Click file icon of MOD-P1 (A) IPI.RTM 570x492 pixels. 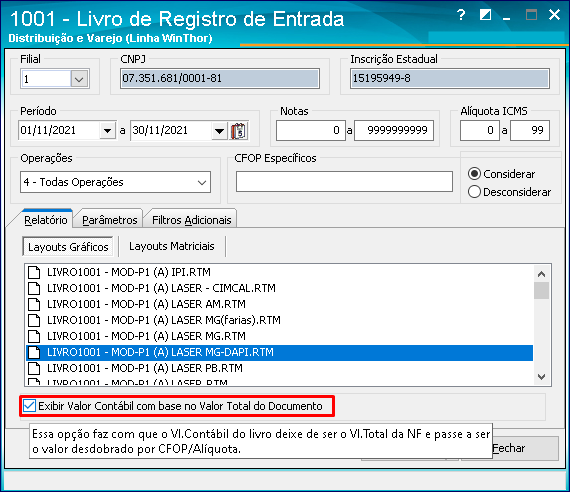pyautogui.click(x=34, y=272)
